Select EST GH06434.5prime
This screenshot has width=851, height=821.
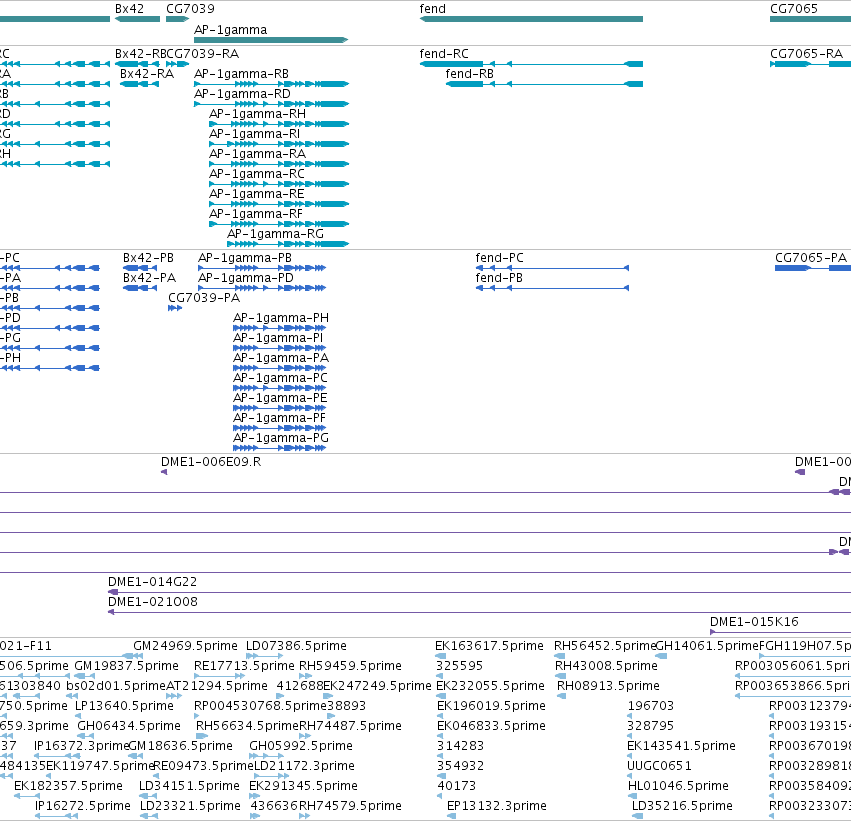click(129, 726)
